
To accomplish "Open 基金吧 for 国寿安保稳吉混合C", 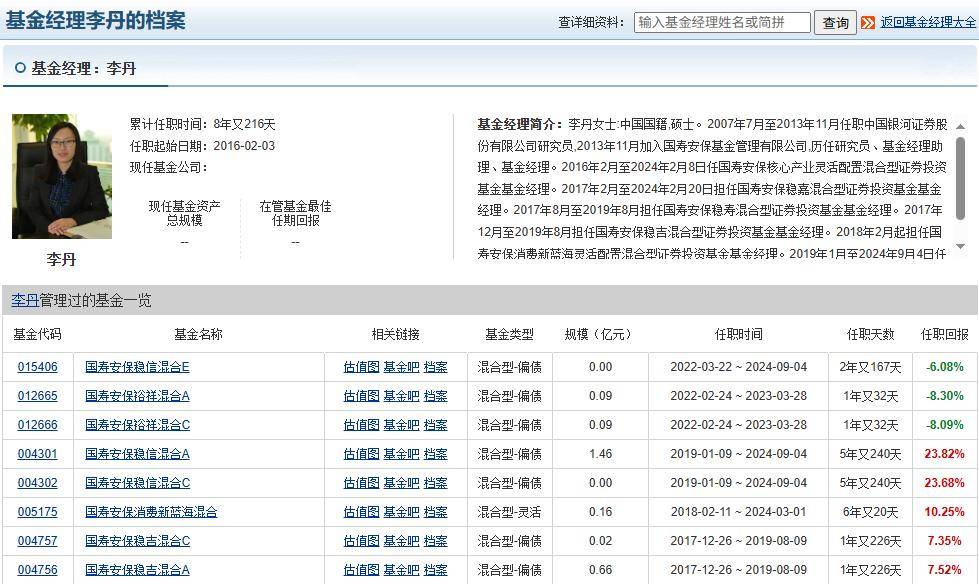I will 399,540.
